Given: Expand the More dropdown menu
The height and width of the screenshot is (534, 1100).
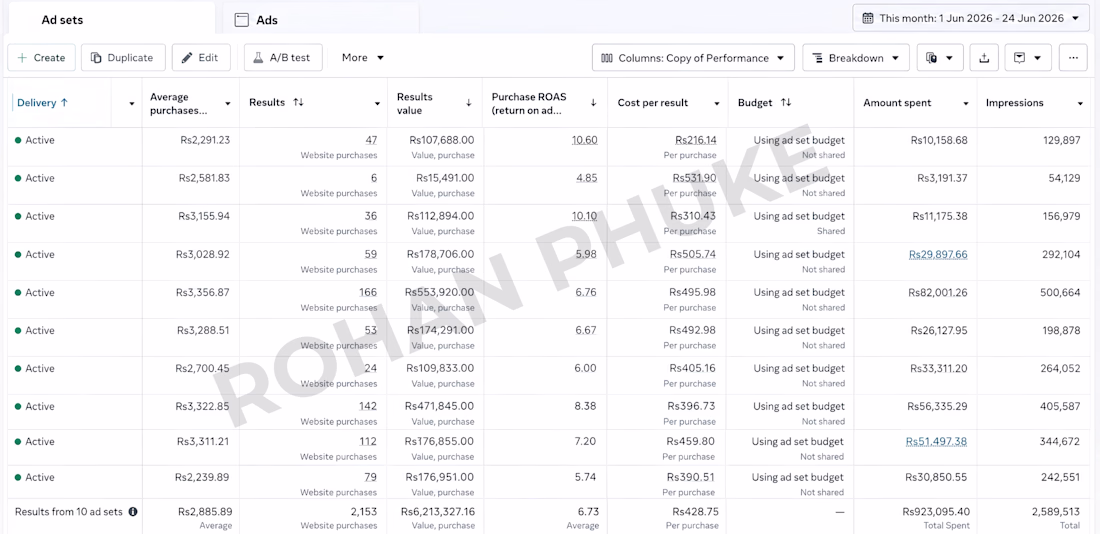Looking at the screenshot, I should 363,58.
